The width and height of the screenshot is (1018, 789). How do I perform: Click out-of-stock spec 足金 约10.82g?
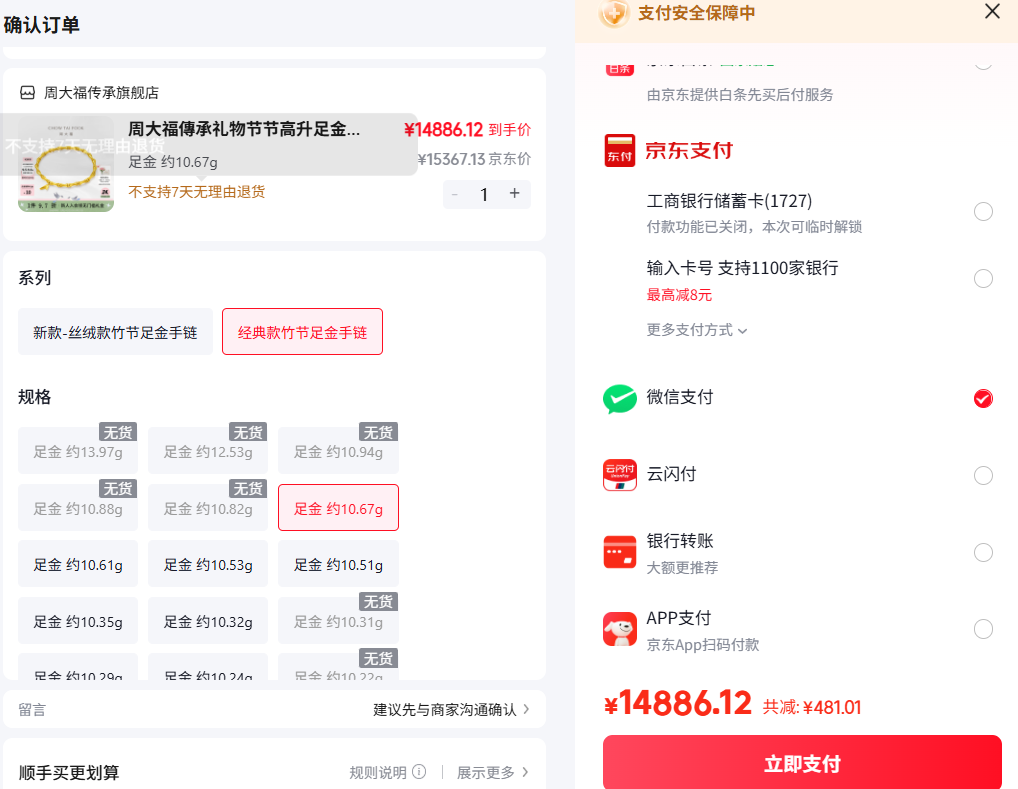tap(208, 508)
